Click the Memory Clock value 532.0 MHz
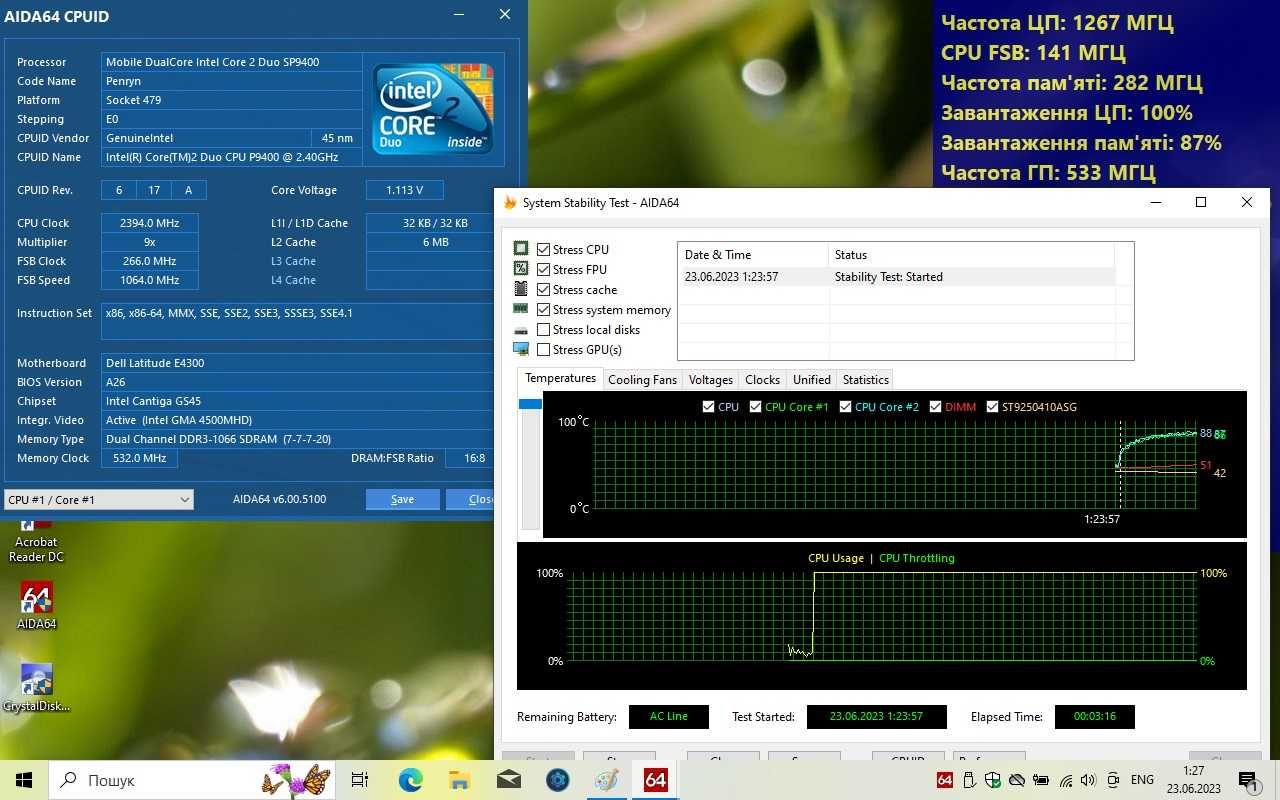This screenshot has height=800, width=1280. click(139, 458)
